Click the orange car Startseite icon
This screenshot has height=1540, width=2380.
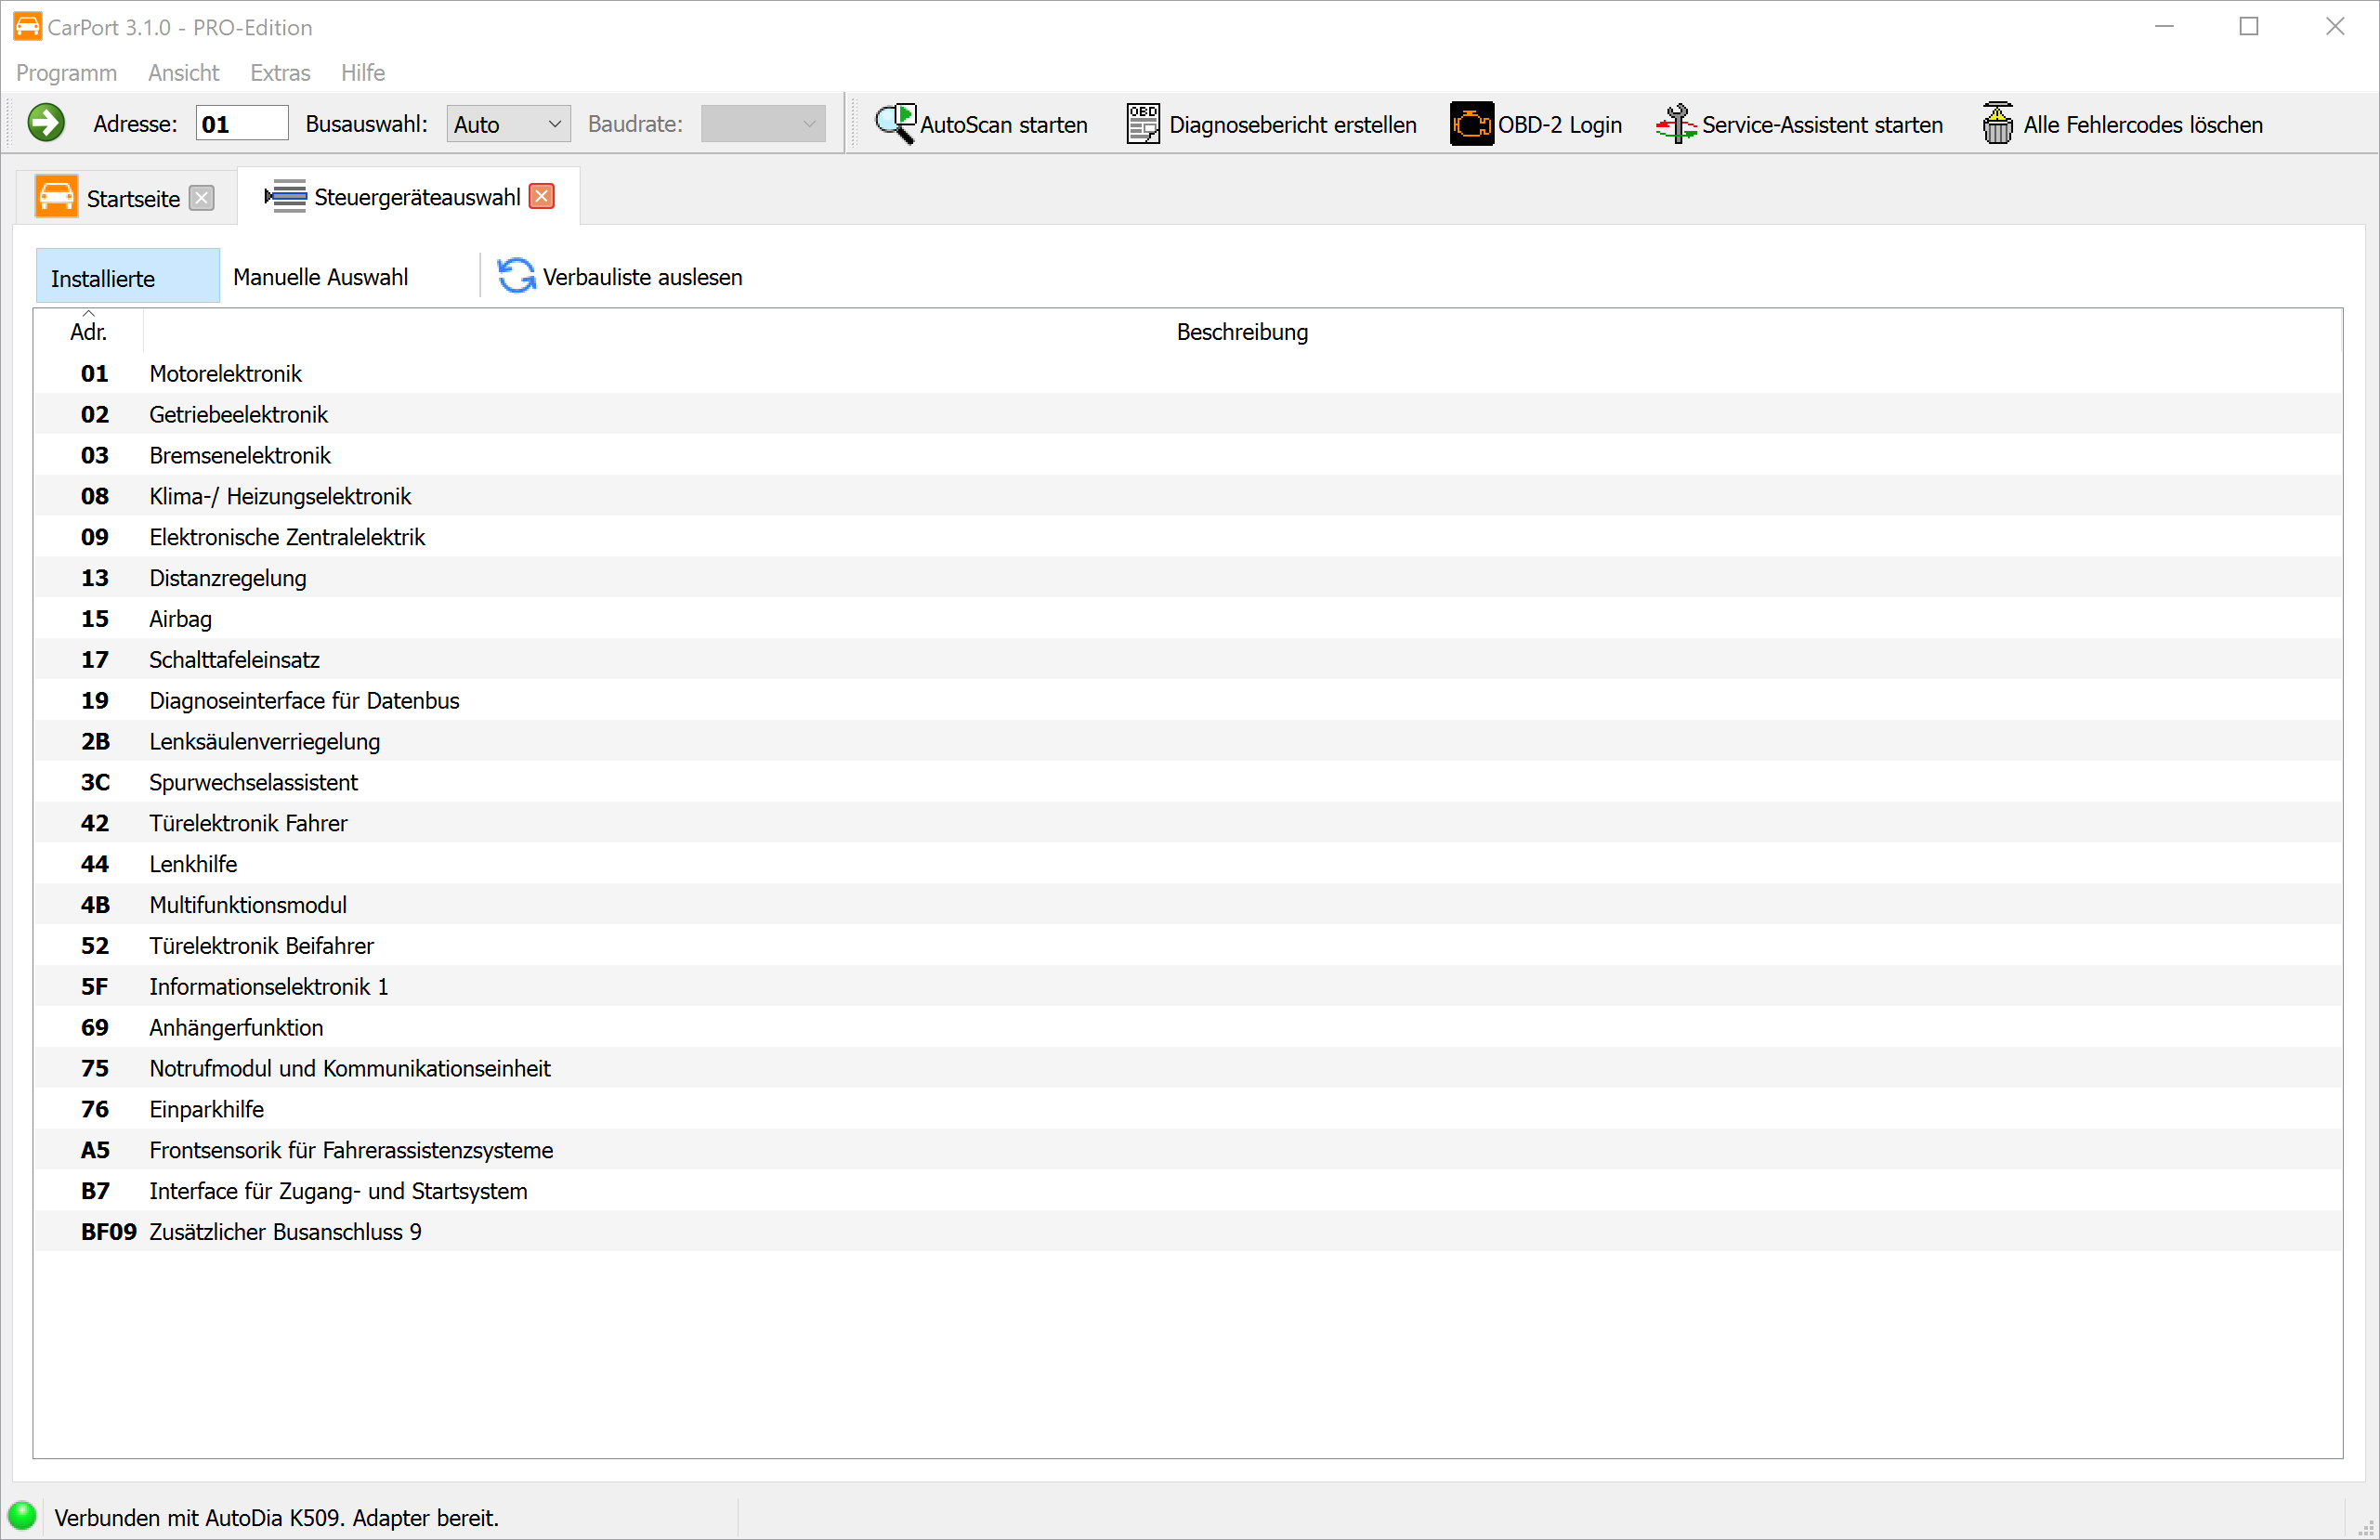(x=56, y=197)
